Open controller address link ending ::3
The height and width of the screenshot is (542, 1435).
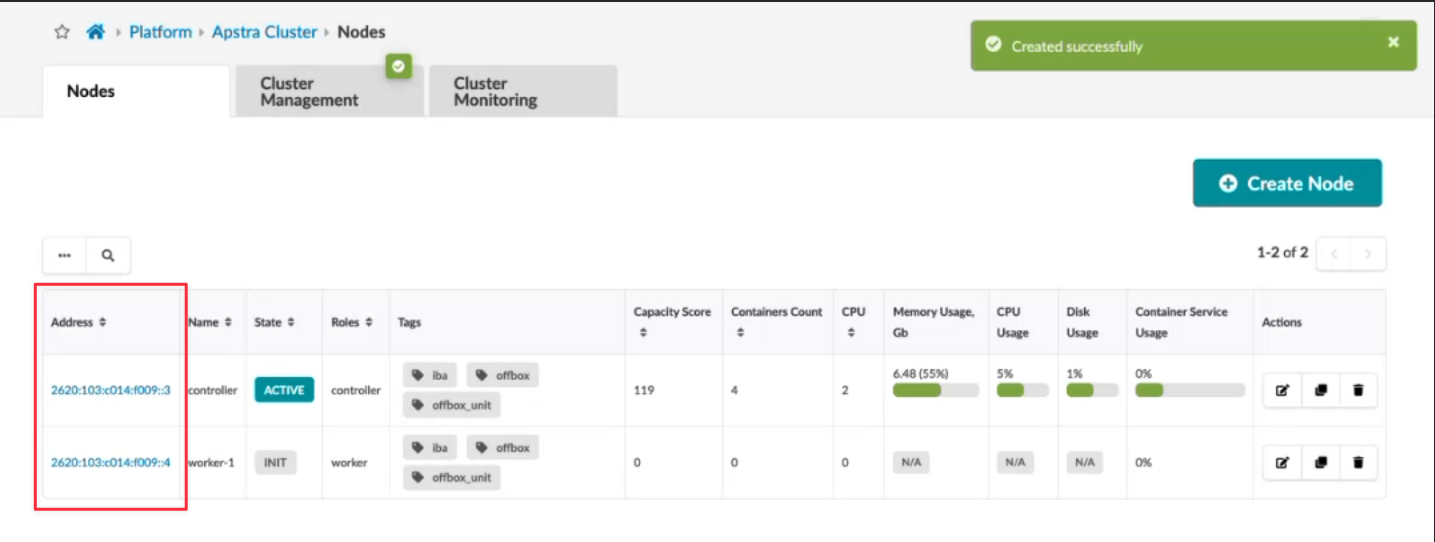click(110, 390)
